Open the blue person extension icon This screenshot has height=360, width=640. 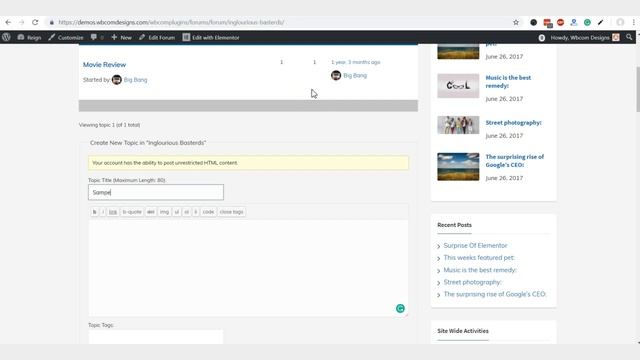[574, 22]
